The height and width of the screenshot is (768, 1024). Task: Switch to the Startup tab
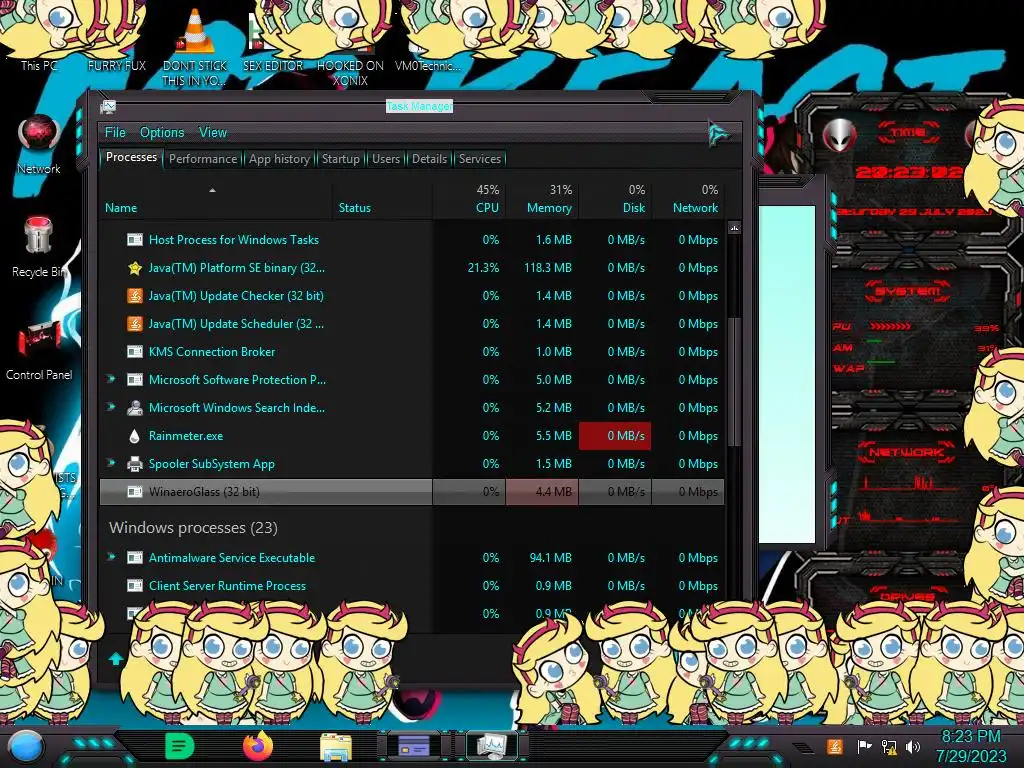340,159
